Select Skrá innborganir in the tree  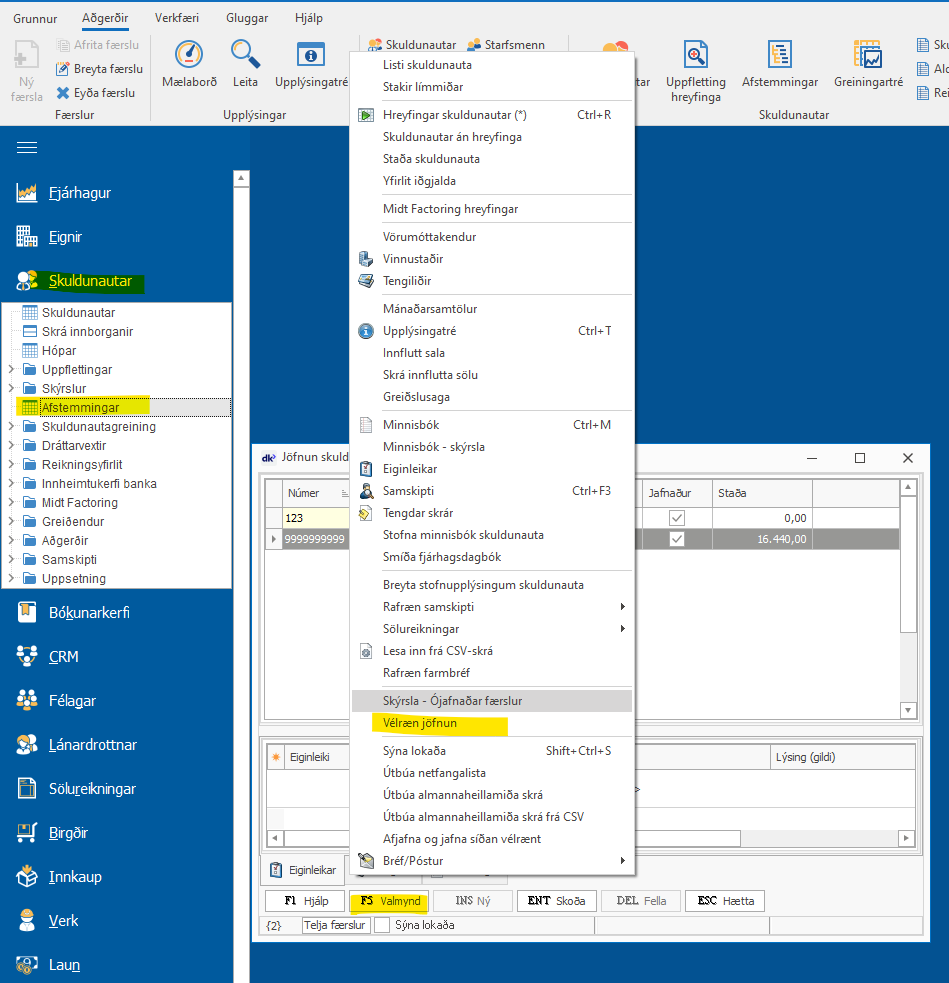87,332
